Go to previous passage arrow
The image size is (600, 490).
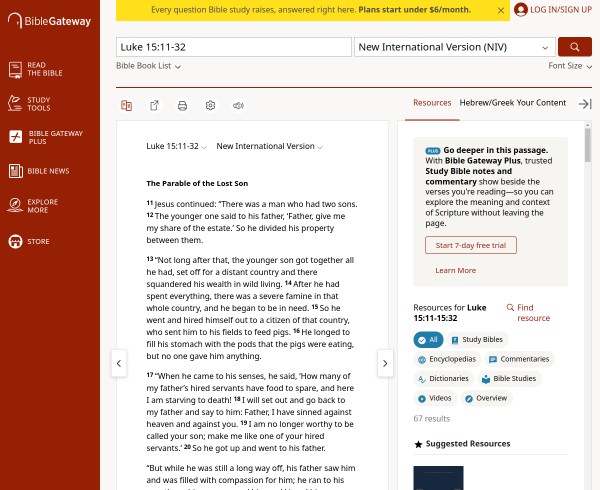coord(119,363)
